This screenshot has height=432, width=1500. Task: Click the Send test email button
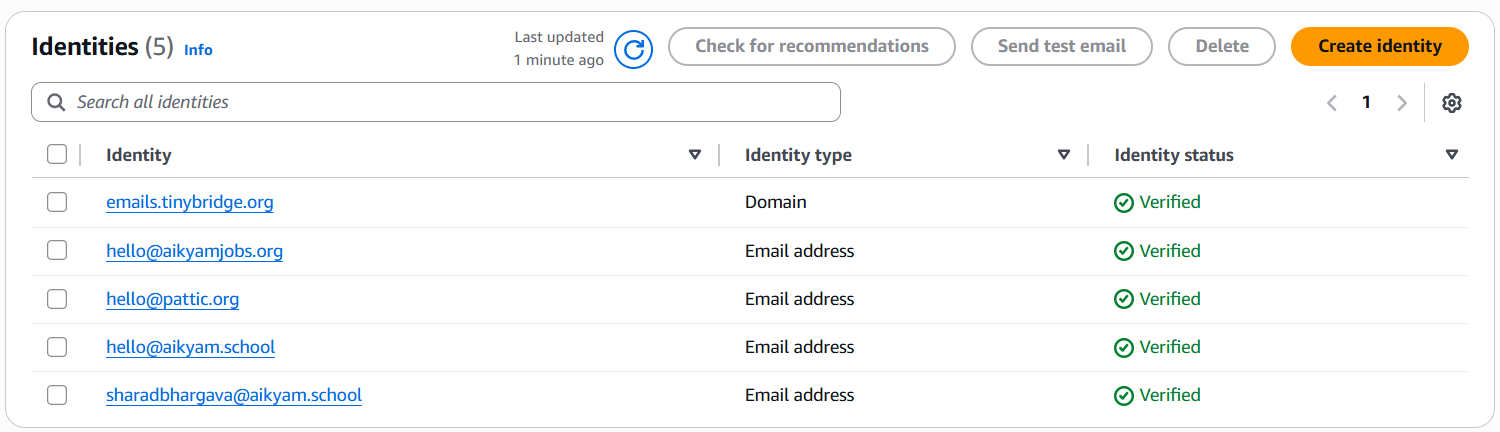point(1061,46)
